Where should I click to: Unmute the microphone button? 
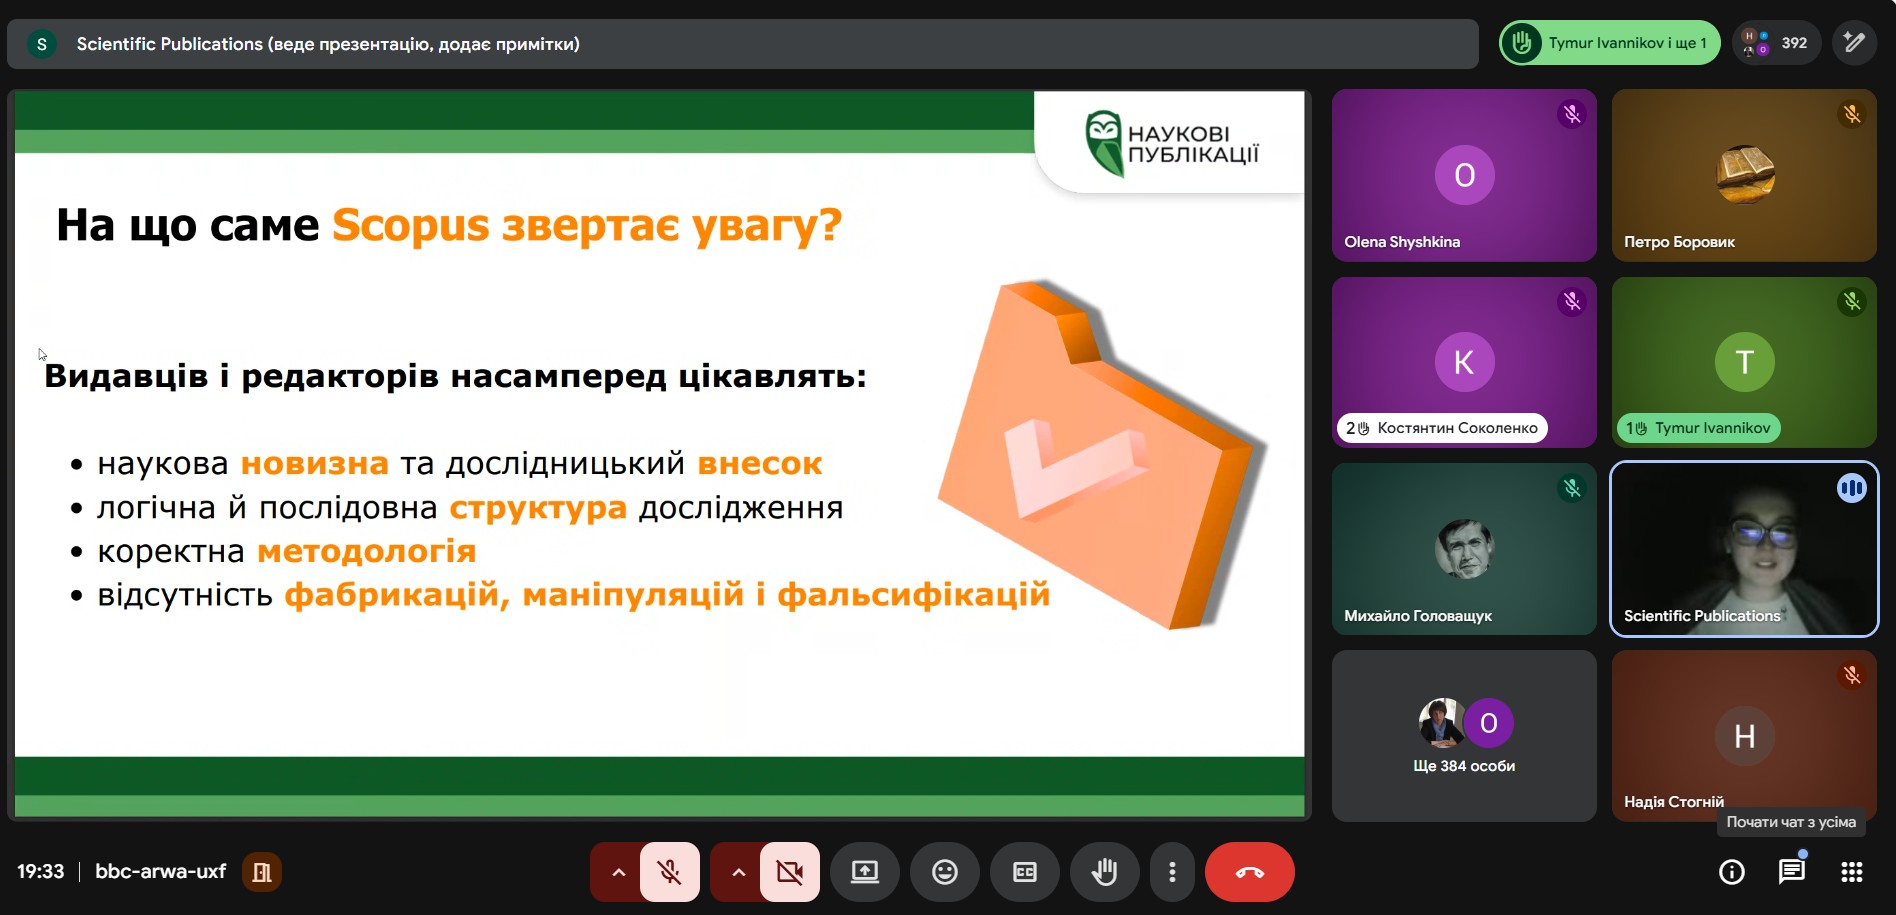click(x=669, y=872)
